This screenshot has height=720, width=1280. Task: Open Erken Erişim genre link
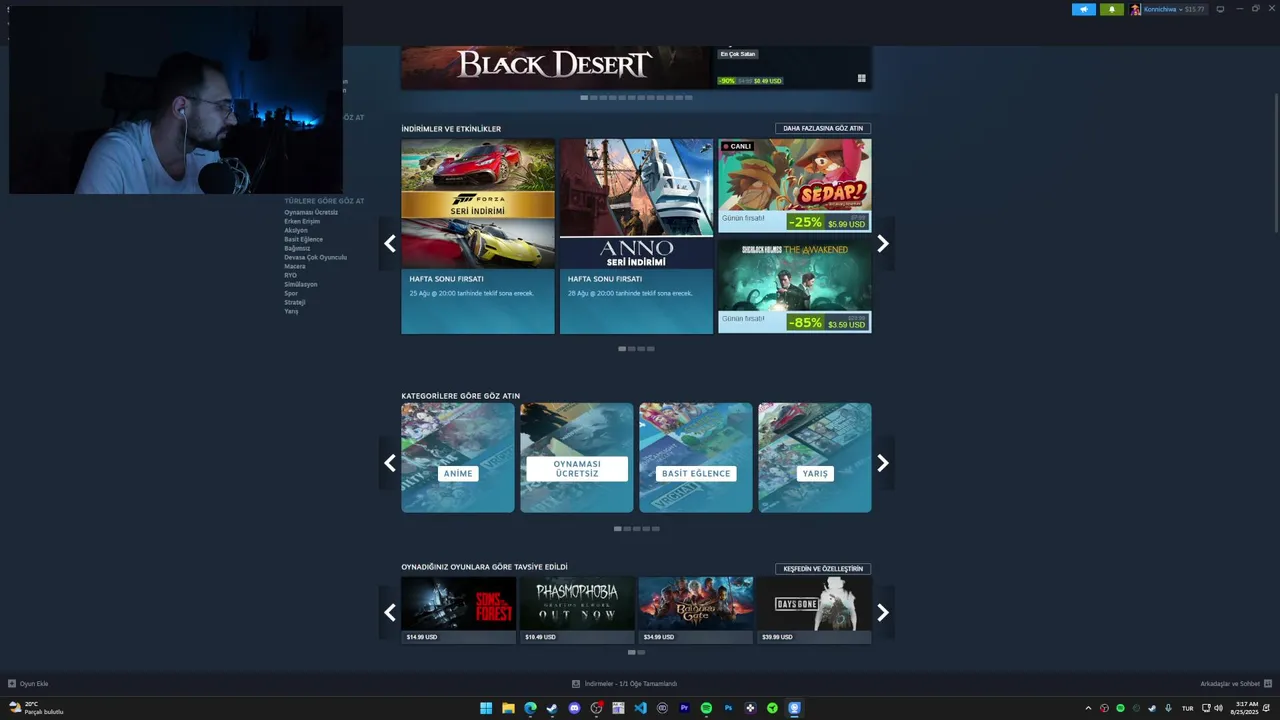[302, 221]
